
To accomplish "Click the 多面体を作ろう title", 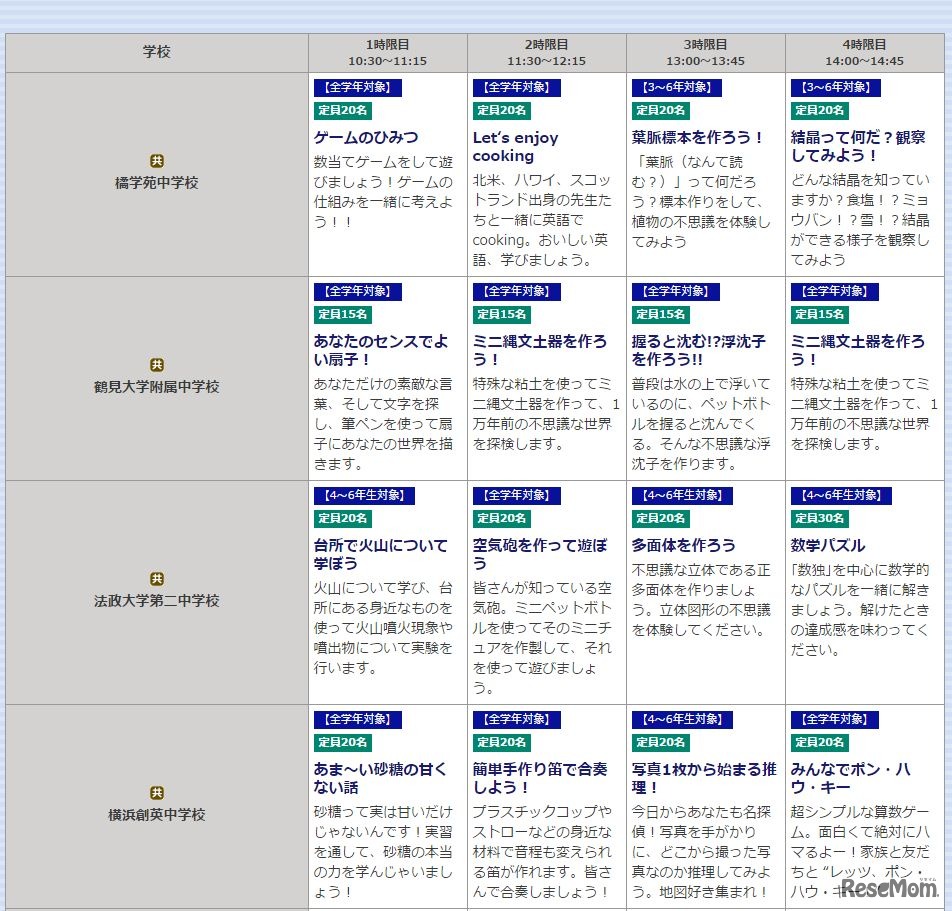I will coord(684,546).
